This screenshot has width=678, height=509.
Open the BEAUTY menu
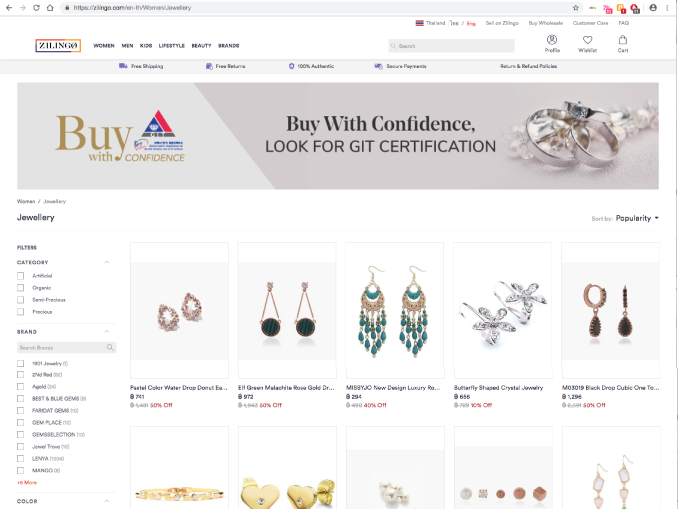click(201, 45)
